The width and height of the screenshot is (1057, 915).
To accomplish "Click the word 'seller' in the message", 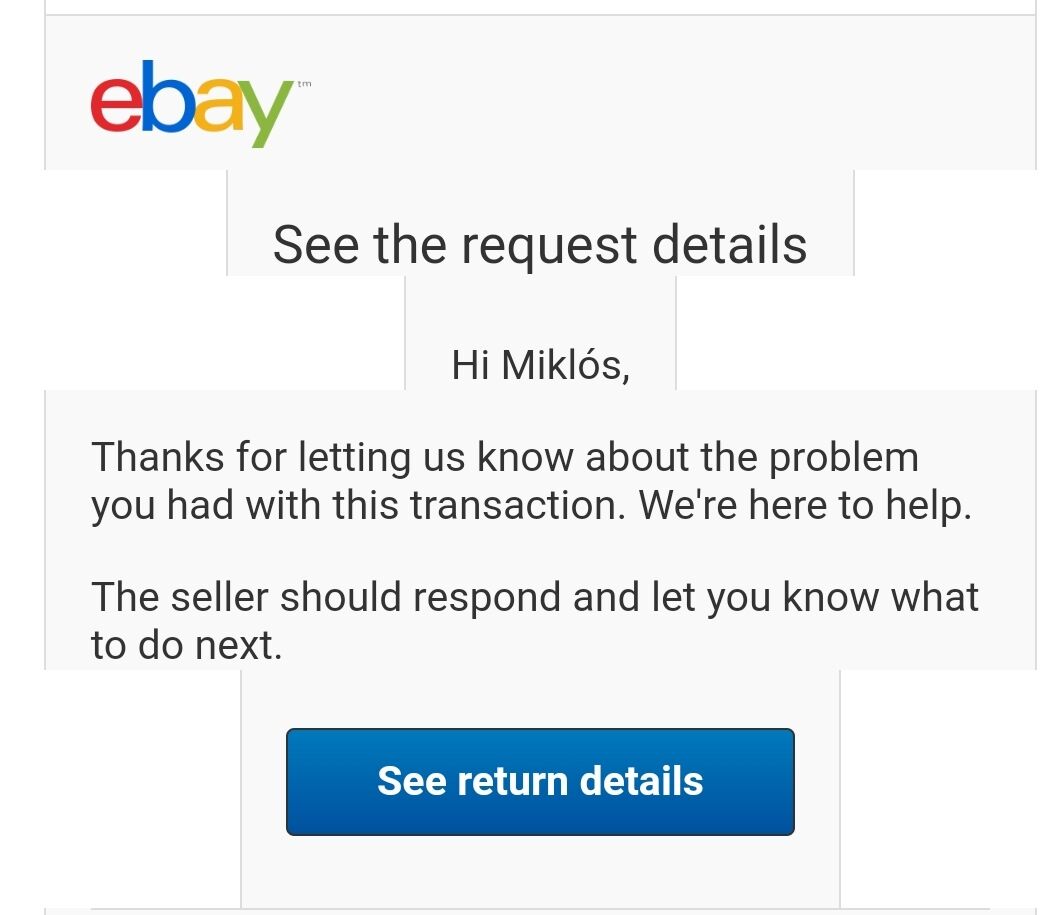I will pos(220,597).
